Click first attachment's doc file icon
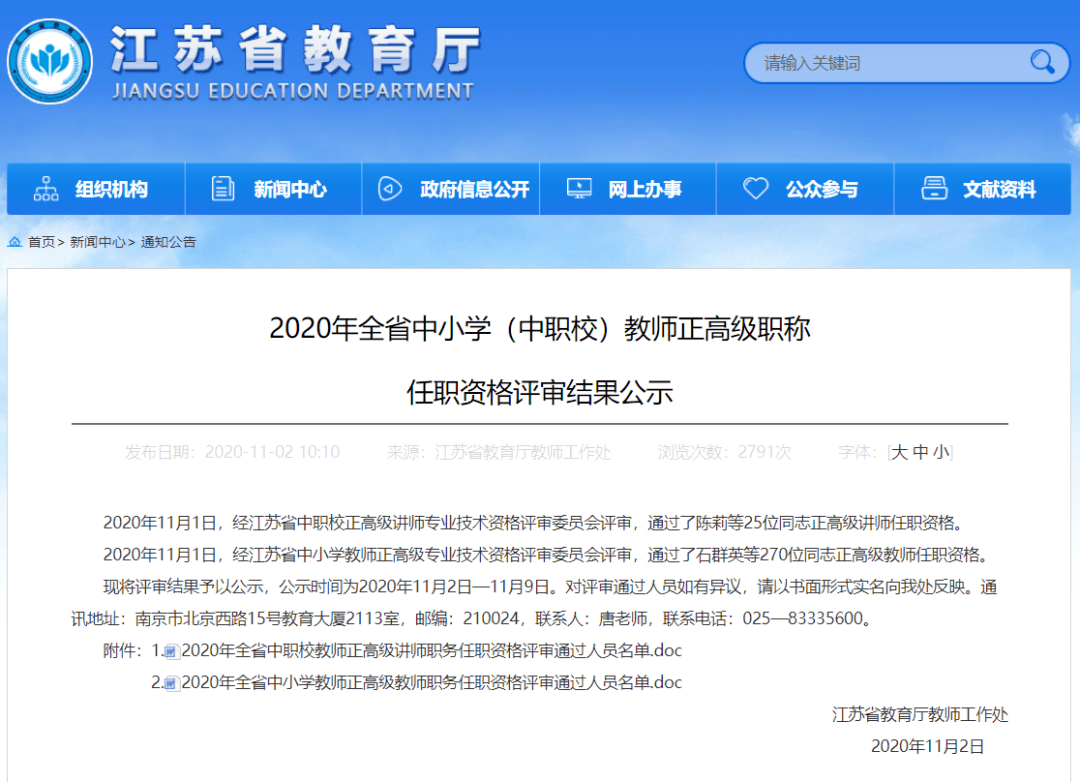 click(x=171, y=652)
